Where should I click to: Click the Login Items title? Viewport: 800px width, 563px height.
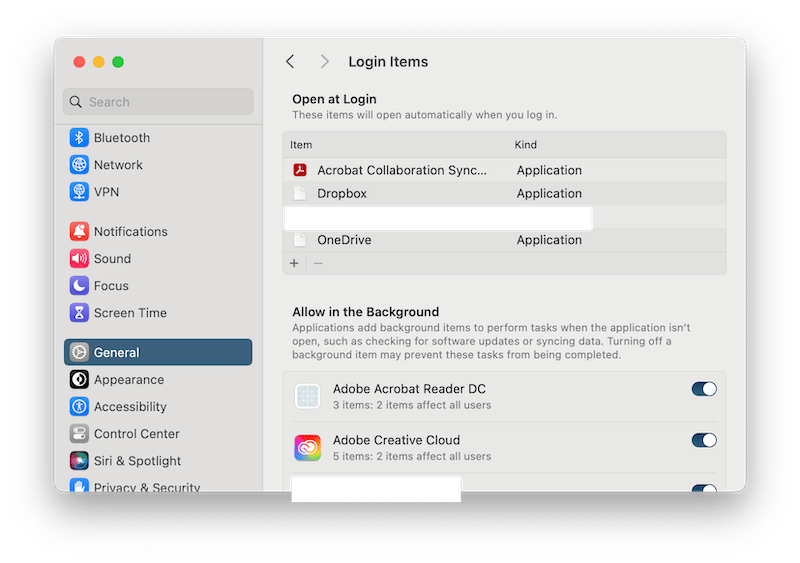pyautogui.click(x=388, y=62)
